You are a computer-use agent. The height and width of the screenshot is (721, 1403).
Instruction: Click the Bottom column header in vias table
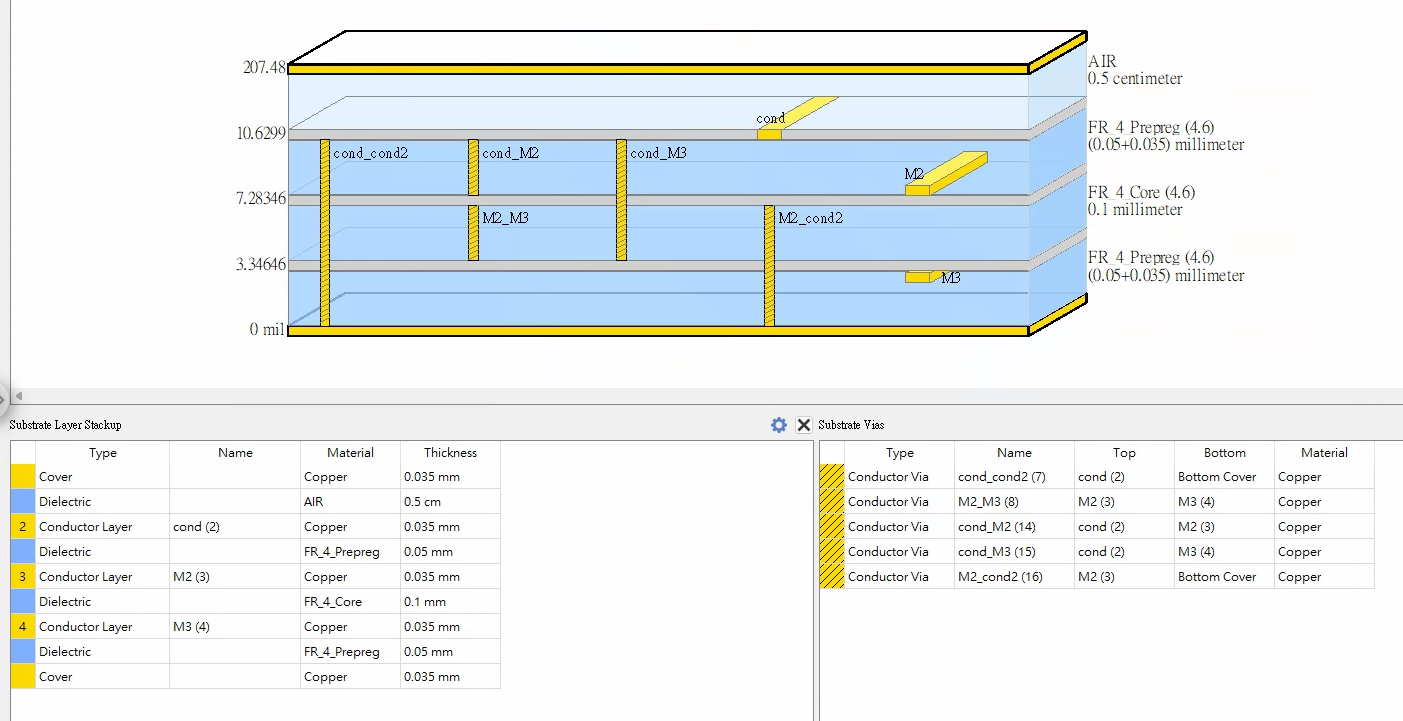point(1224,453)
